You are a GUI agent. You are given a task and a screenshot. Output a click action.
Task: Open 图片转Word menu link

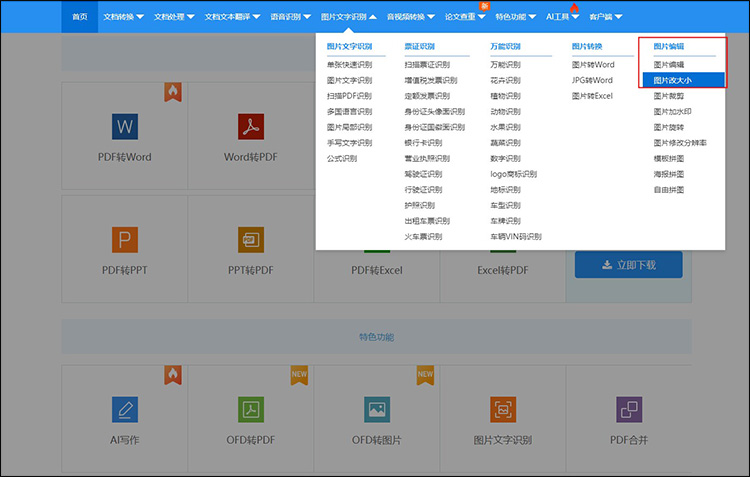(x=593, y=65)
